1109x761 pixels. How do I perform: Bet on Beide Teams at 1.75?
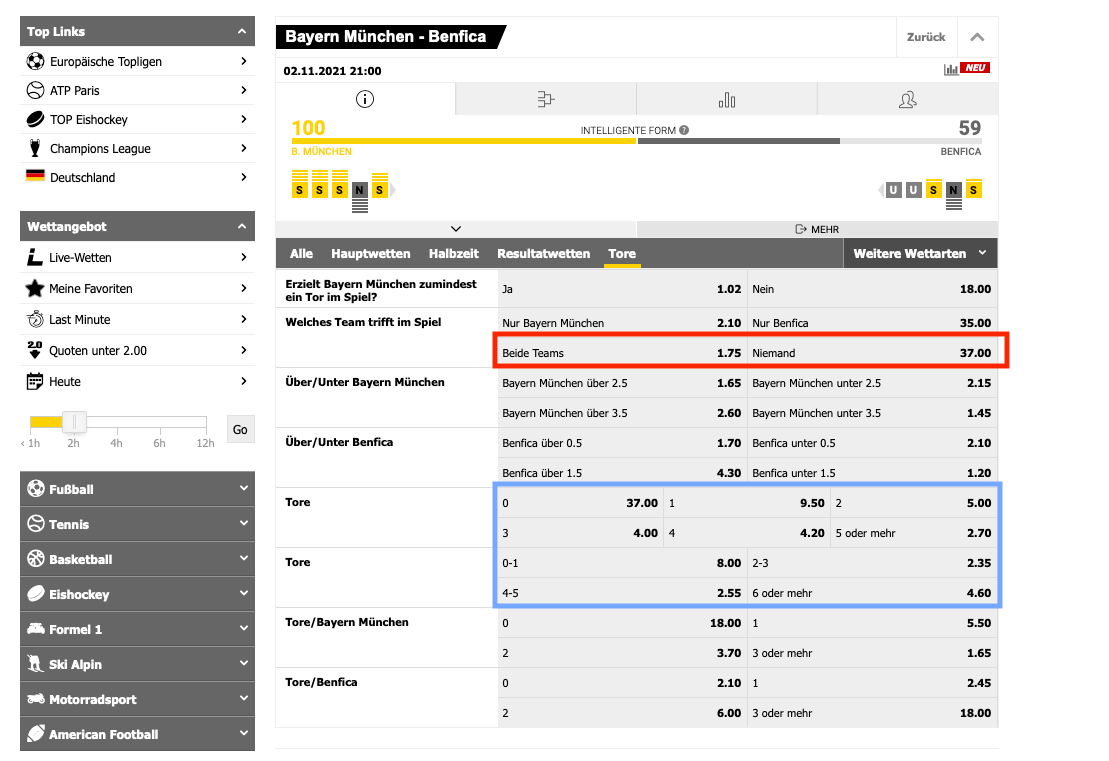point(622,353)
